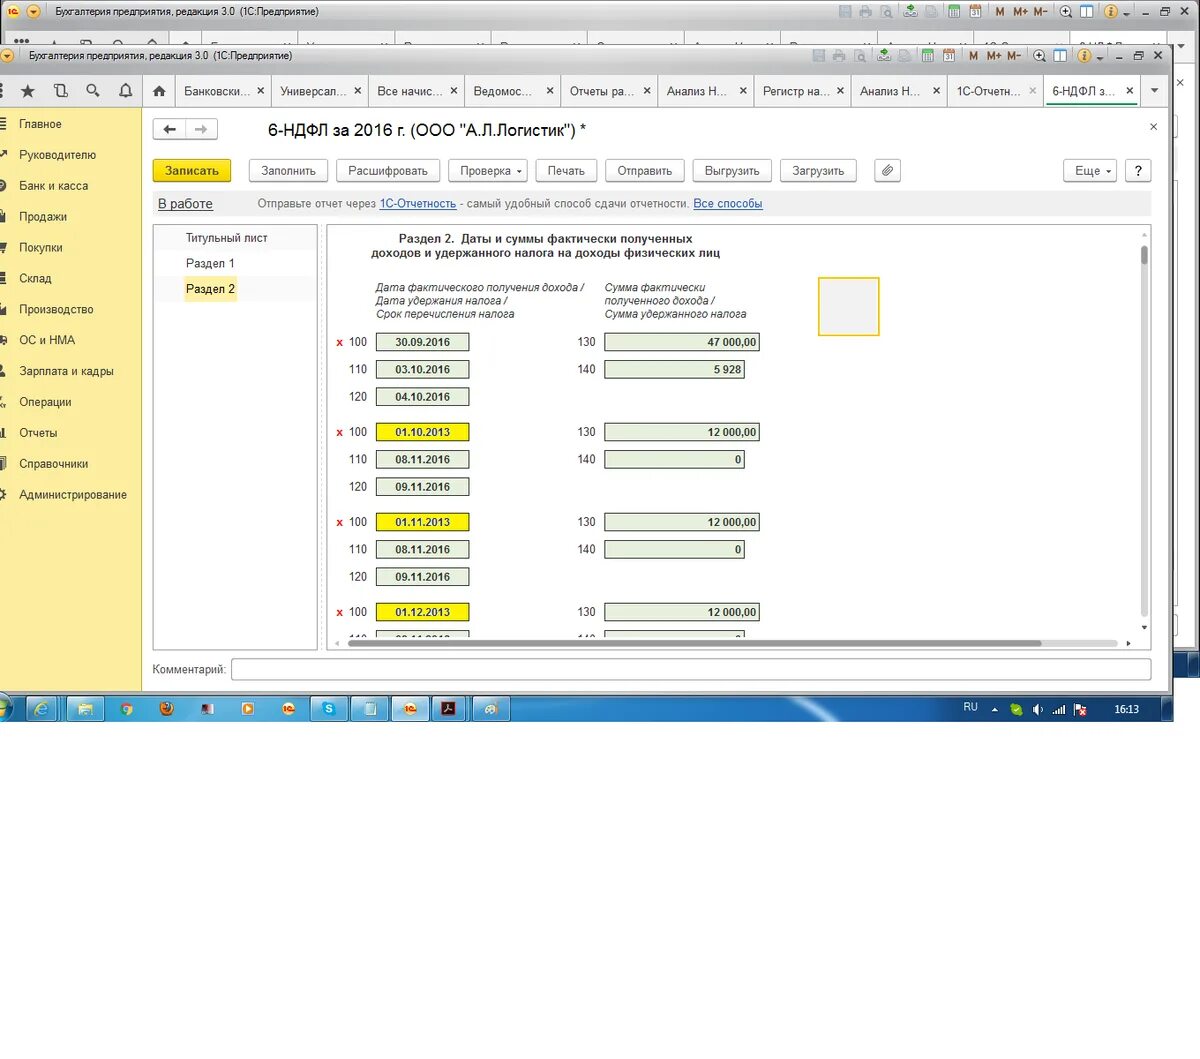Click the Печать button
Viewport: 1200px width, 1059px height.
(x=566, y=171)
